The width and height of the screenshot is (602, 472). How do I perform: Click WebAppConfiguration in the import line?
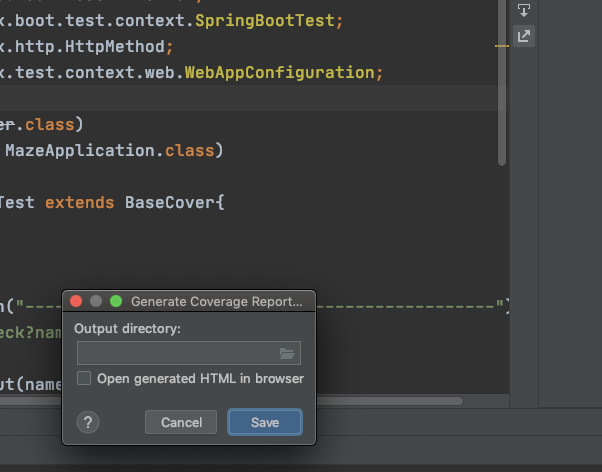pyautogui.click(x=280, y=73)
